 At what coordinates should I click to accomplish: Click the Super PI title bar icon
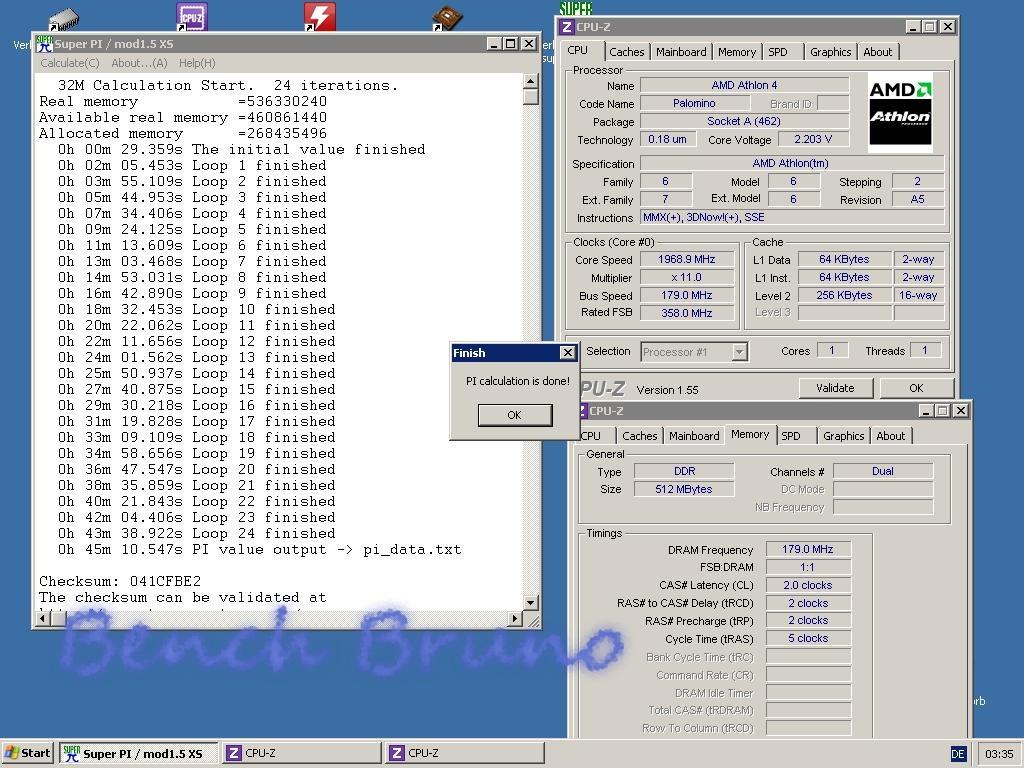tap(44, 44)
